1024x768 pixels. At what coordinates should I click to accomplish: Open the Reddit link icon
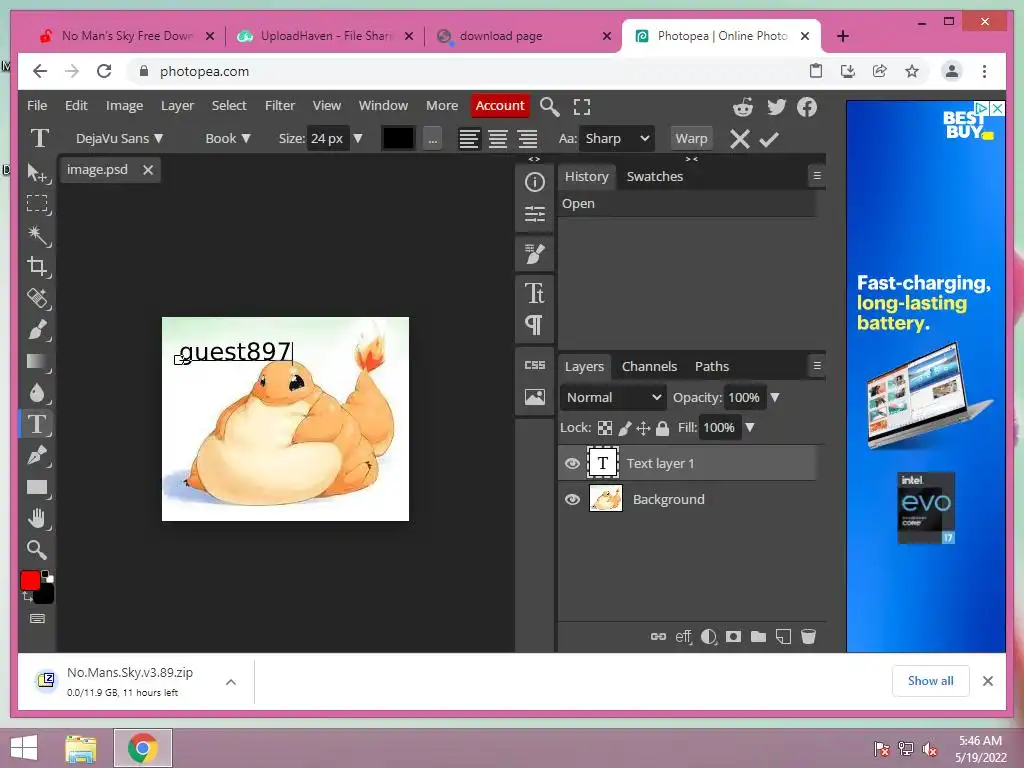click(743, 106)
